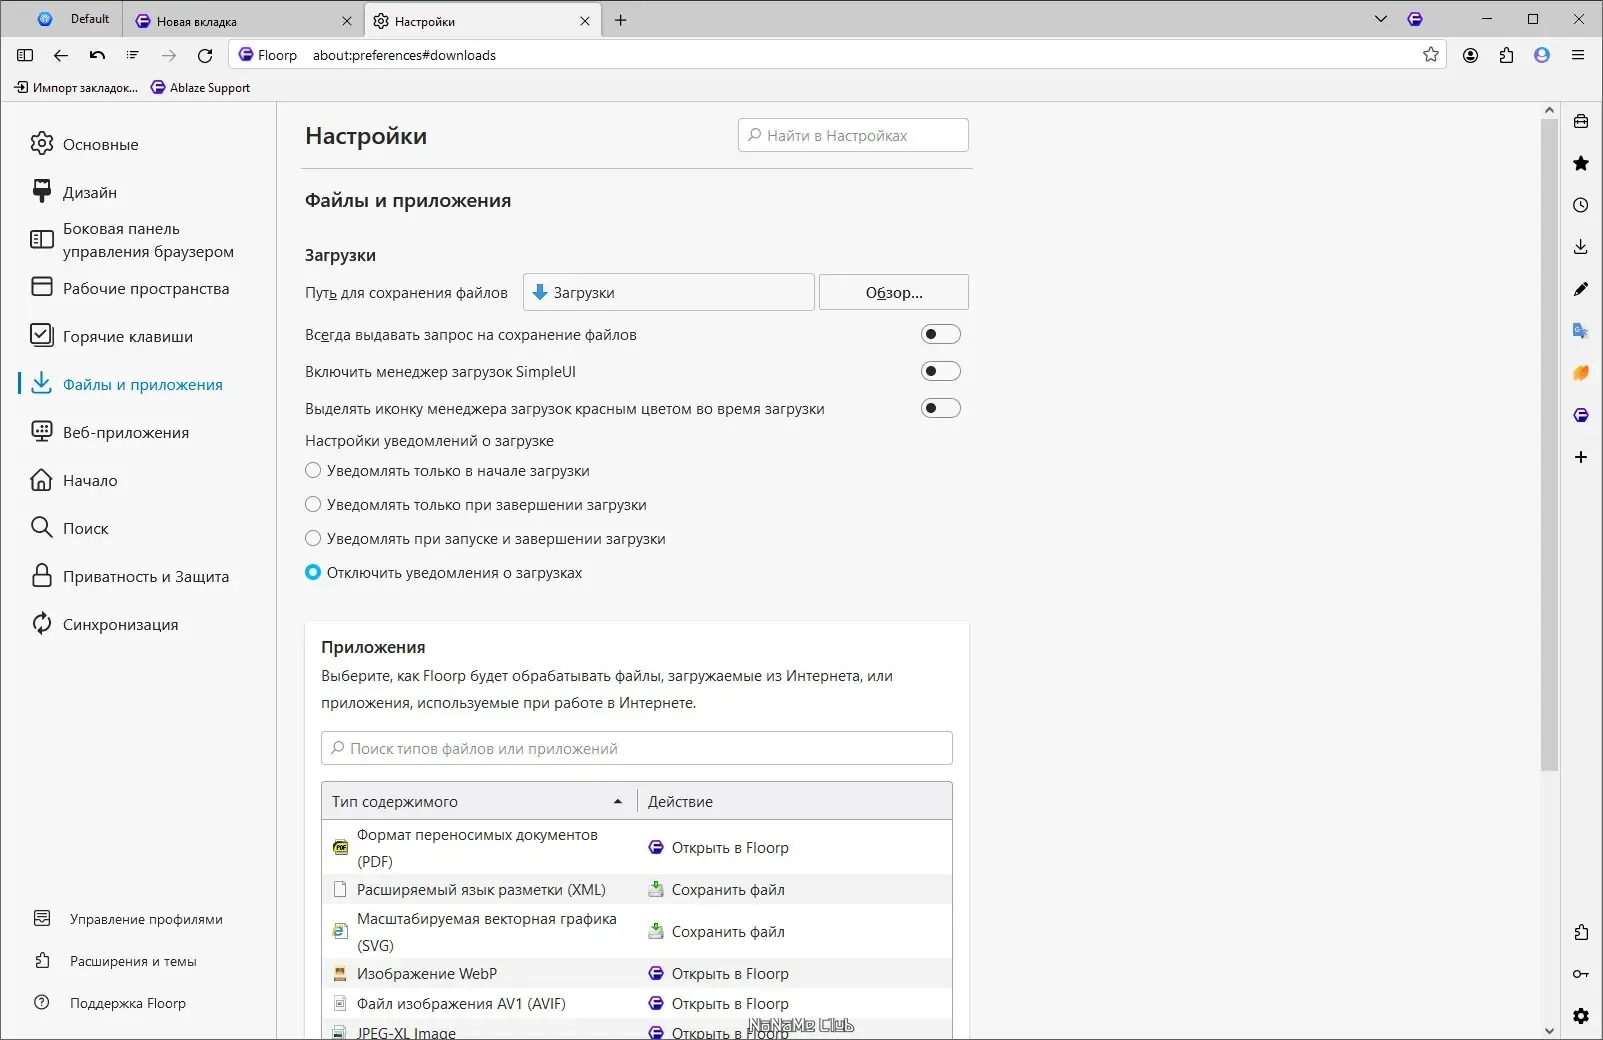
Task: Expand the tab list dropdown arrow
Action: [x=1380, y=18]
